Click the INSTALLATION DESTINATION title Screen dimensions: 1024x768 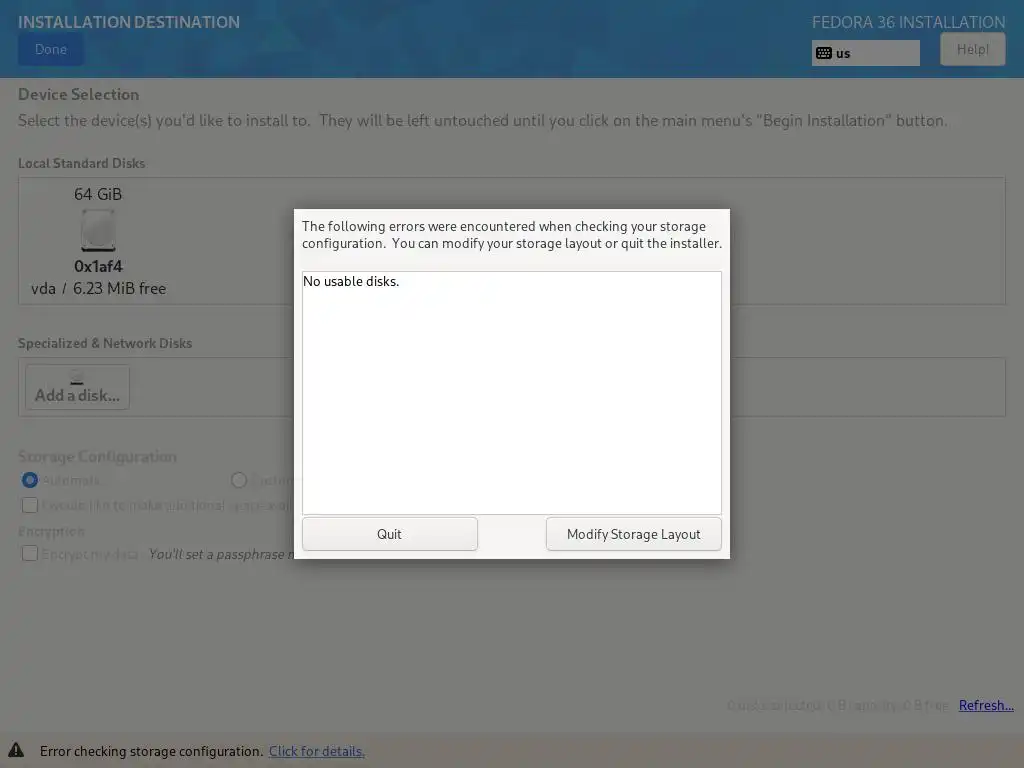(129, 22)
